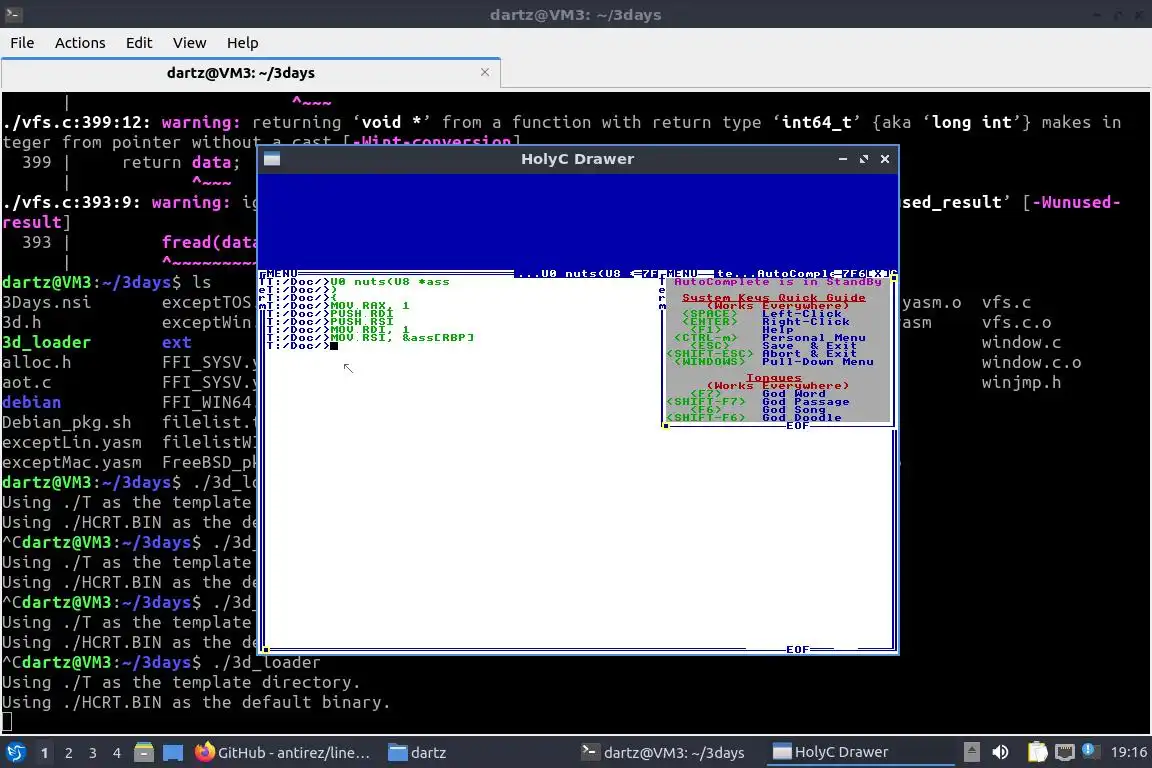
Task: Click the Tongues heading in AutoComplete
Action: 774,378
